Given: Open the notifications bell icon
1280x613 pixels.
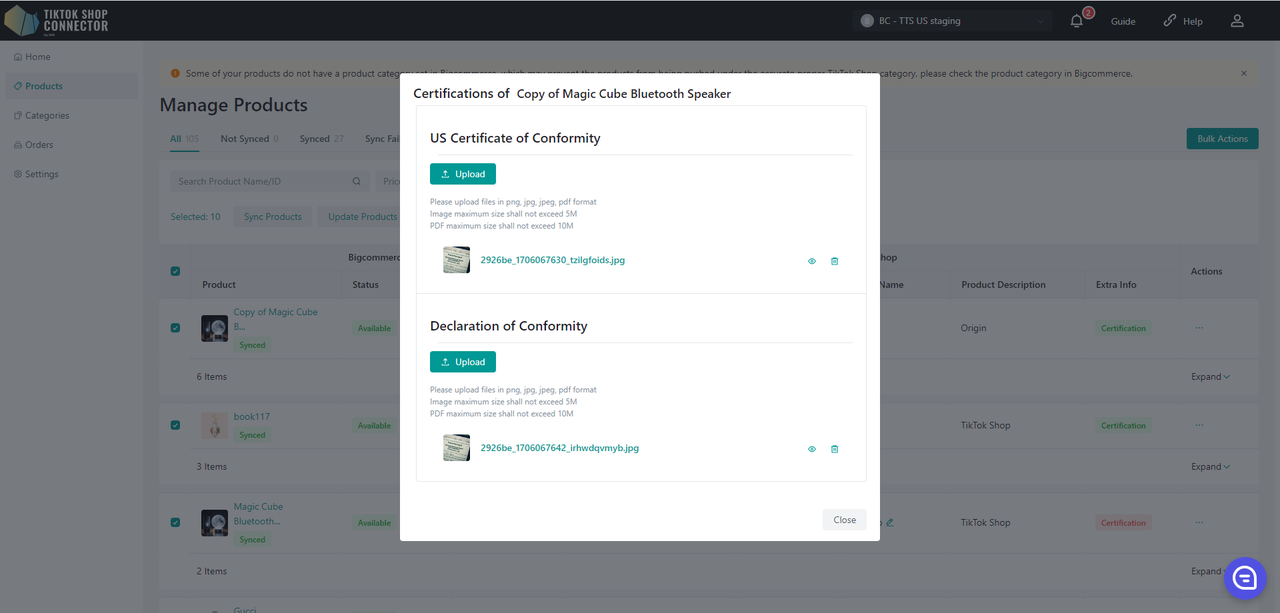Looking at the screenshot, I should 1077,21.
